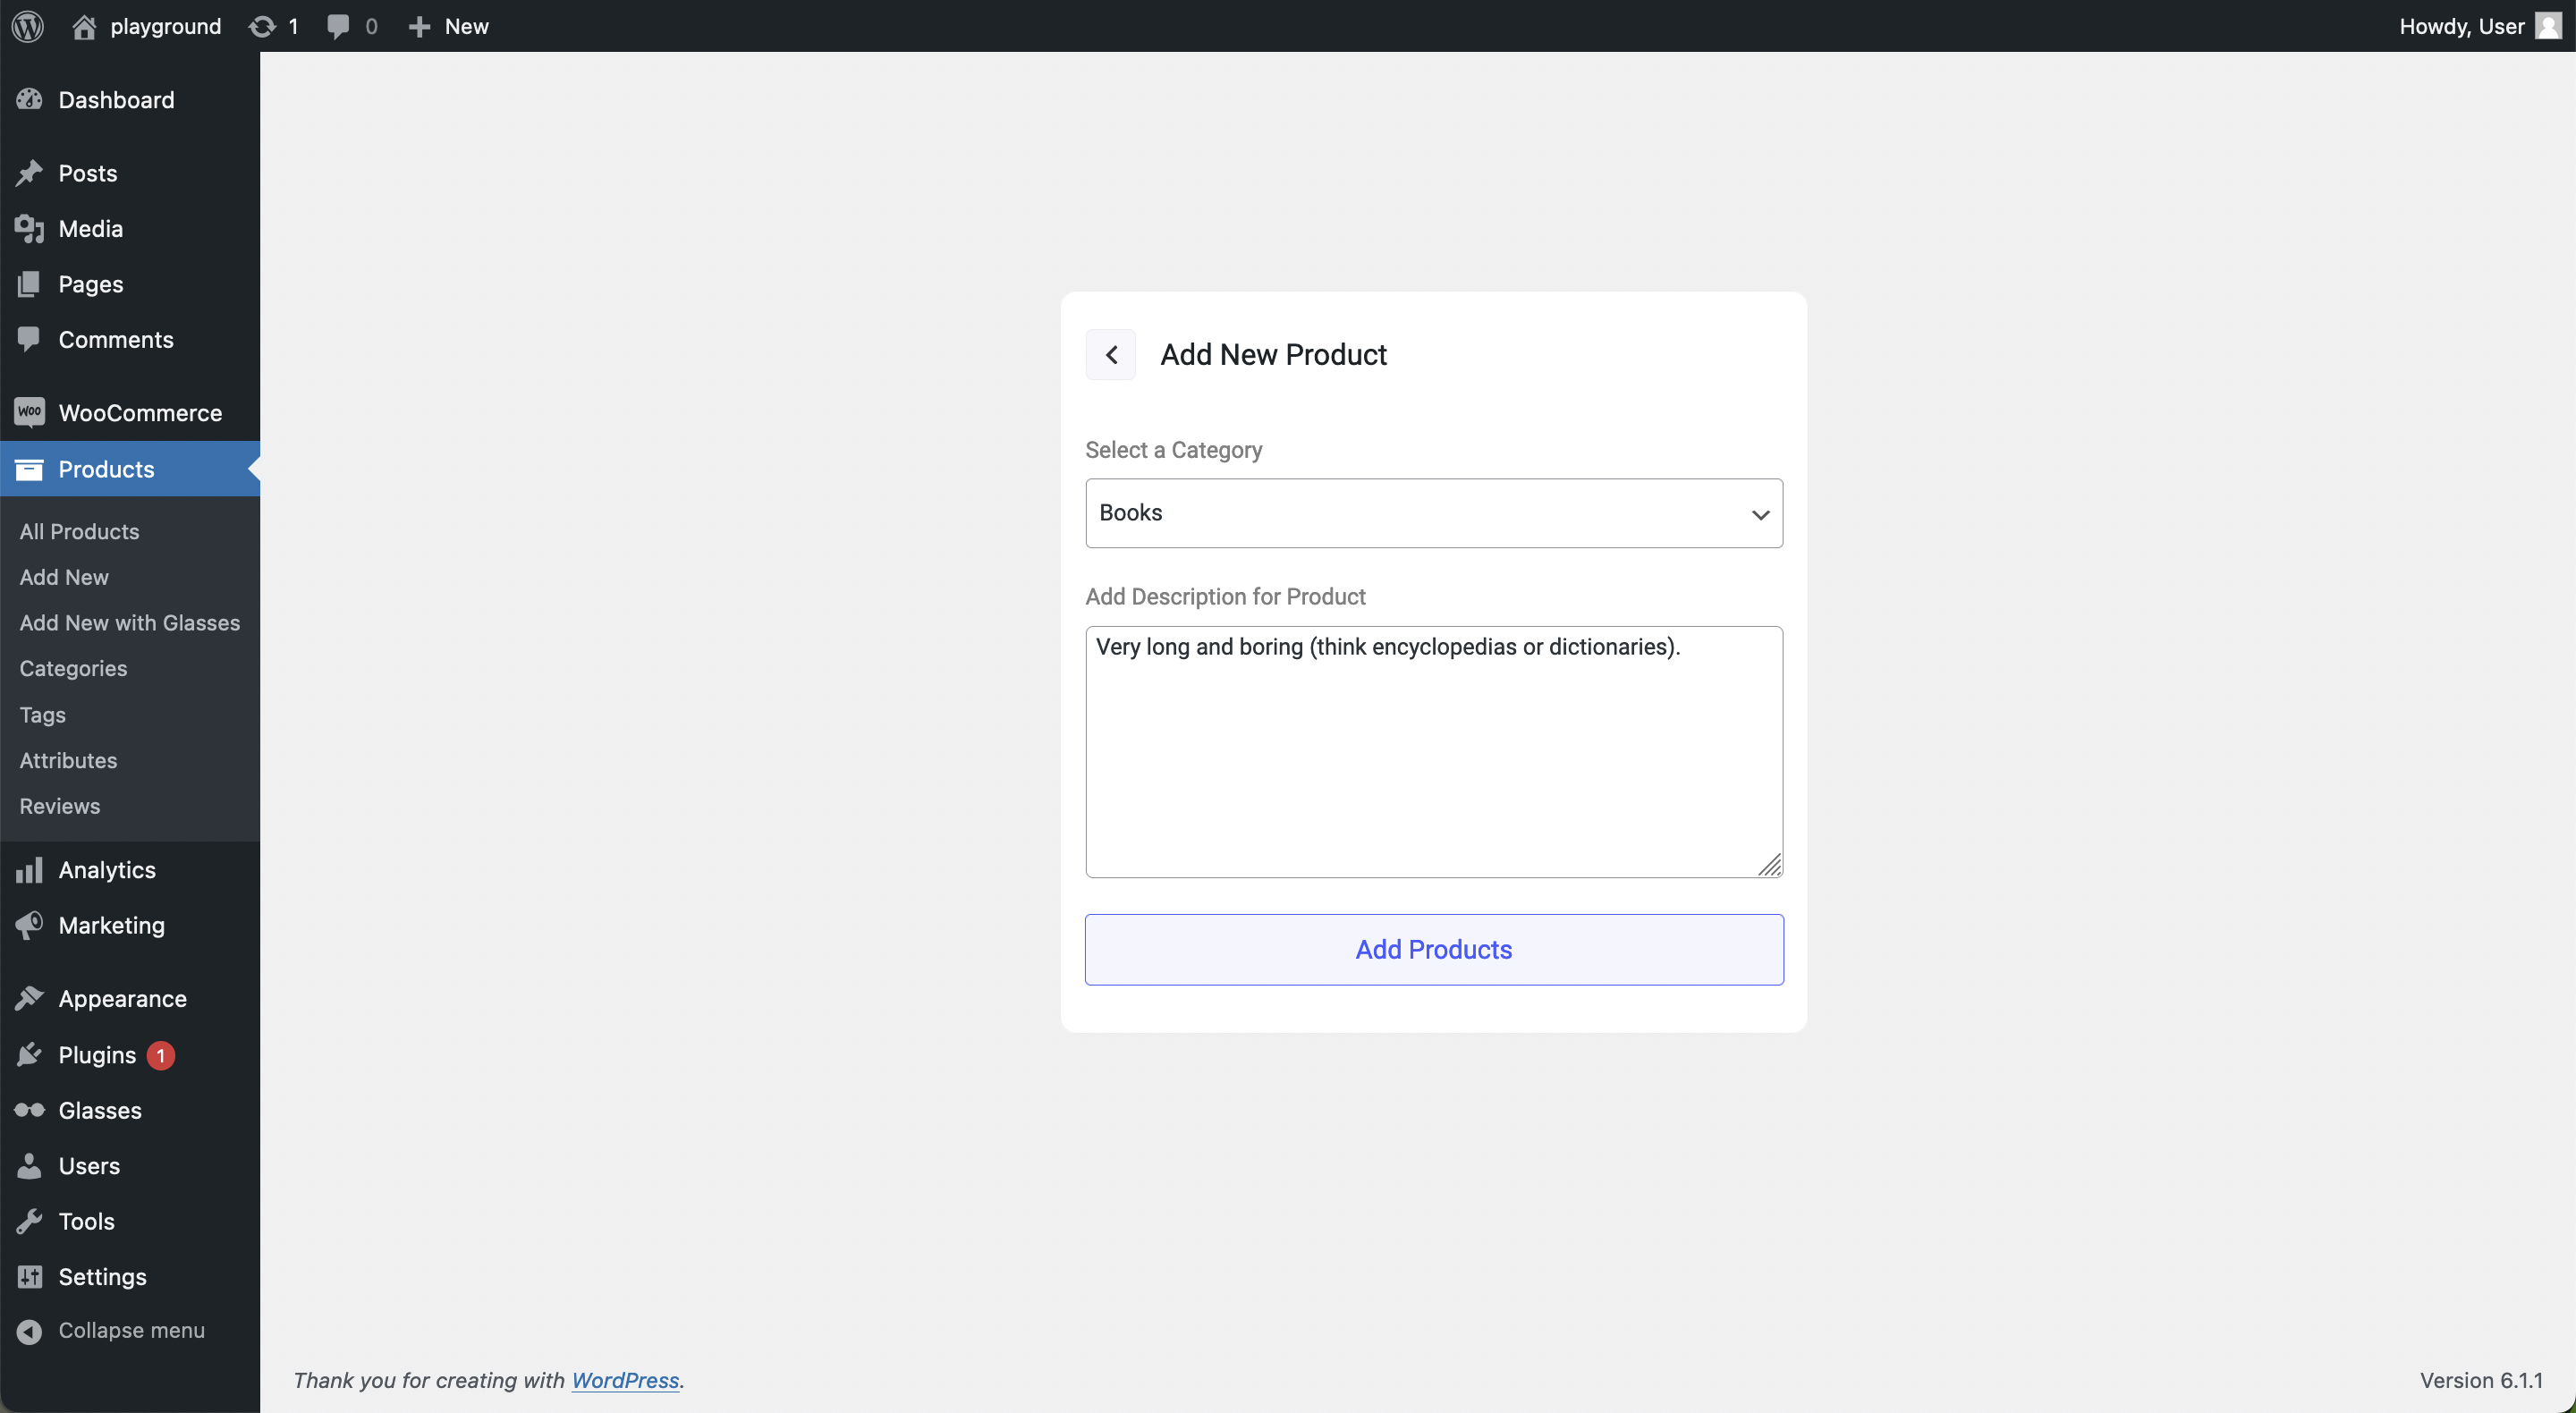Click the Collapse menu label
The width and height of the screenshot is (2576, 1413).
tap(131, 1330)
